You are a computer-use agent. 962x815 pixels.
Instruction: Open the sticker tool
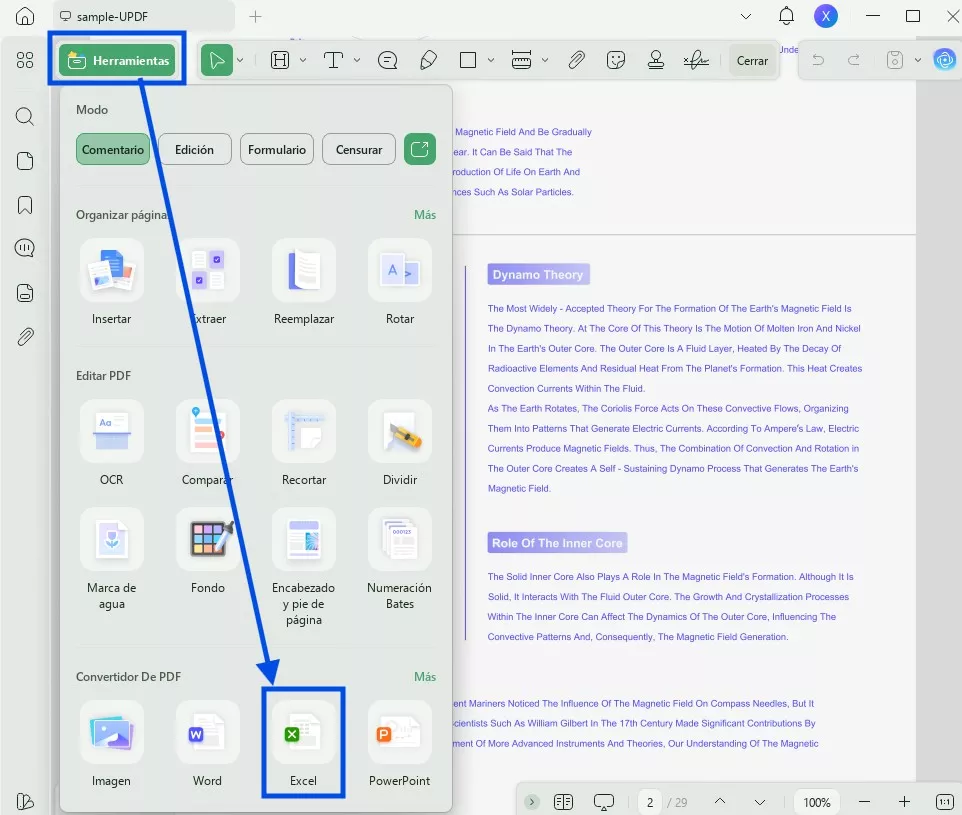(x=615, y=60)
